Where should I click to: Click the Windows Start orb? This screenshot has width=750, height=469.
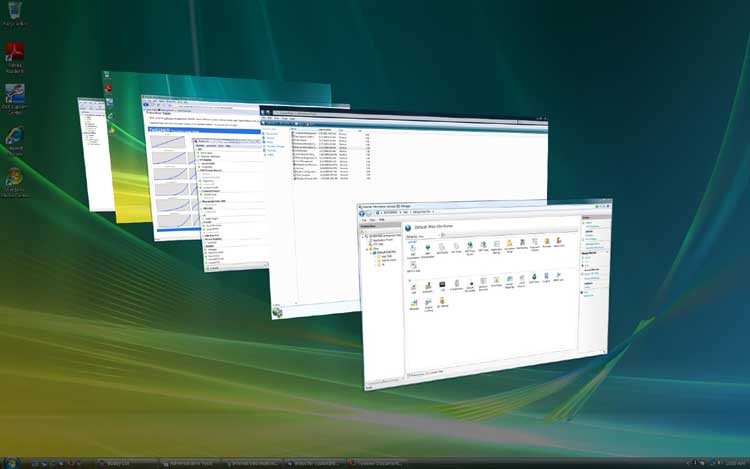(x=14, y=462)
